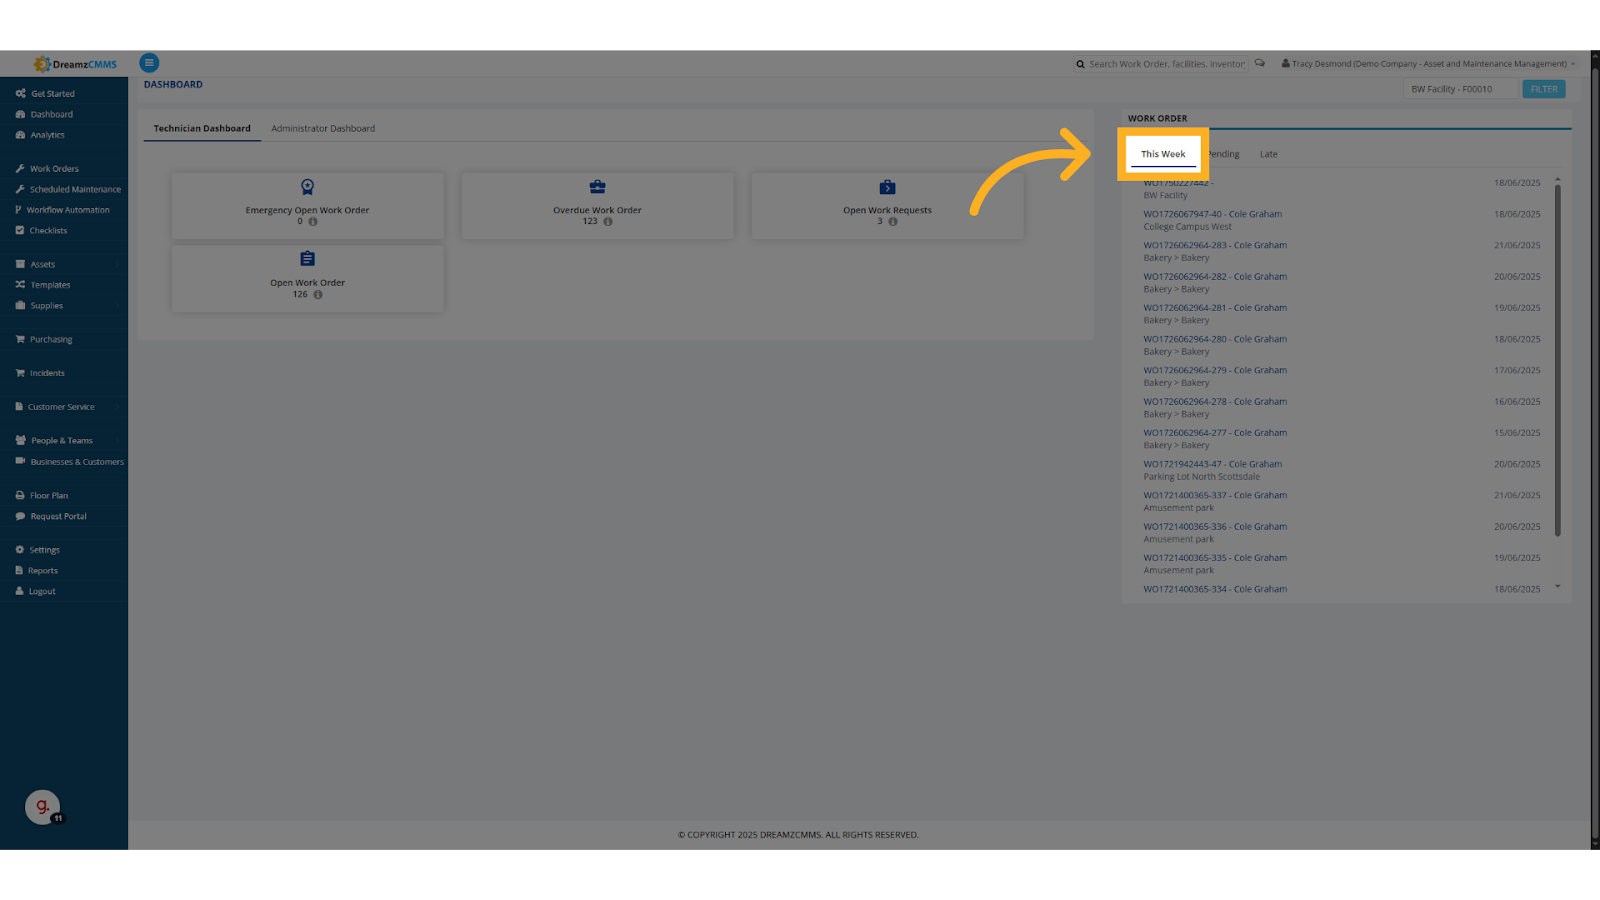Select the This Week work order tab
Screen dimensions: 1600x900
pos(1163,154)
